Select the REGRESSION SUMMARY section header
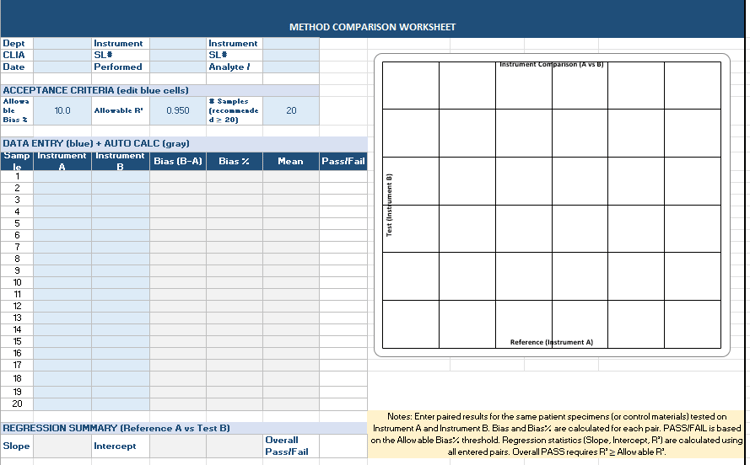 pos(184,428)
